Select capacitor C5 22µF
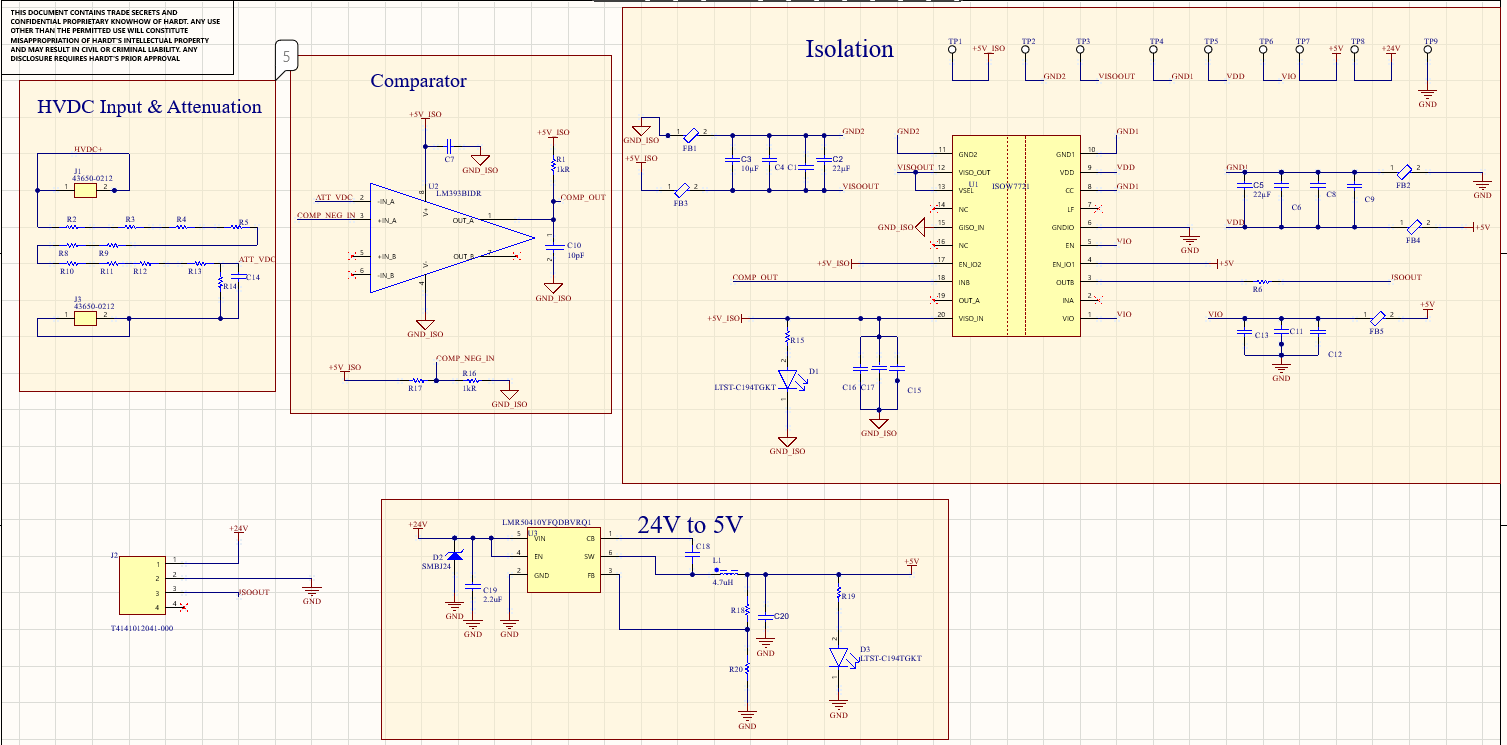1507x745 pixels. (x=1245, y=186)
